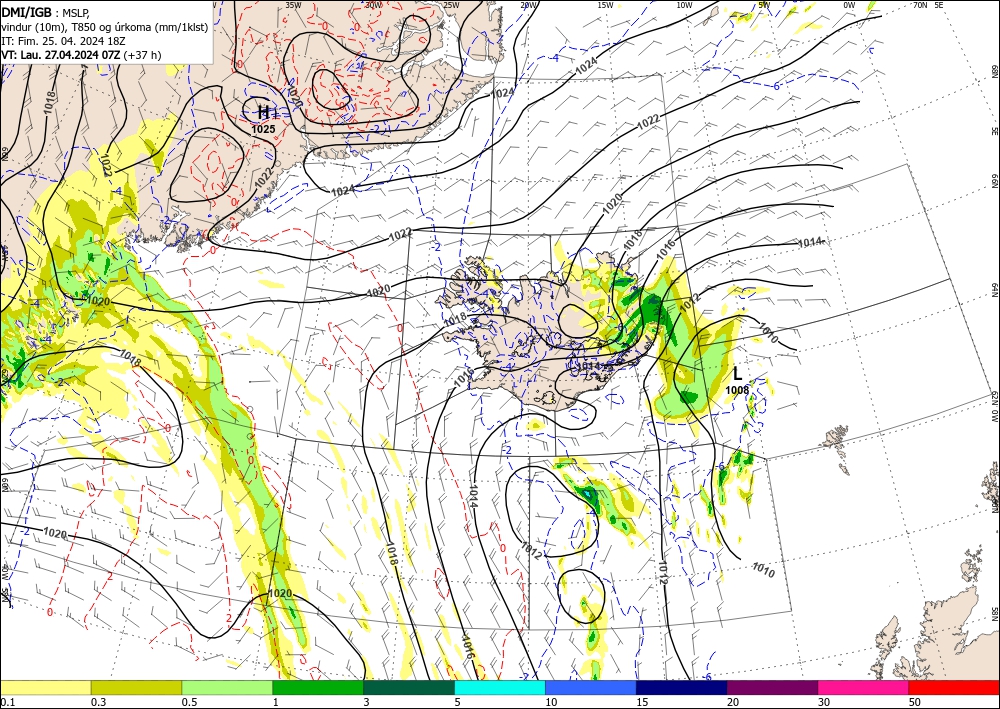
Task: Click the '15W' longitude label
Action: coord(605,5)
